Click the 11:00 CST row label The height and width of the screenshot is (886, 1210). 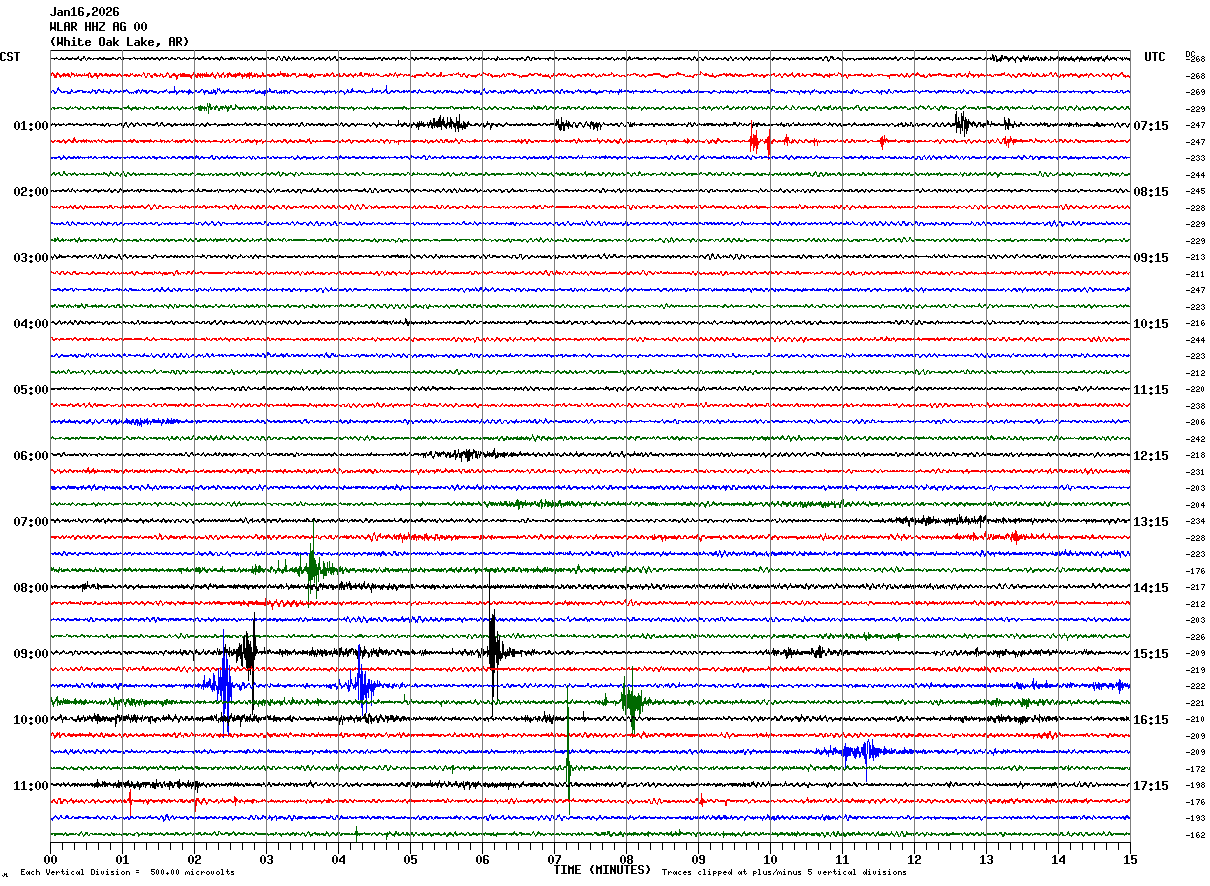pyautogui.click(x=30, y=786)
